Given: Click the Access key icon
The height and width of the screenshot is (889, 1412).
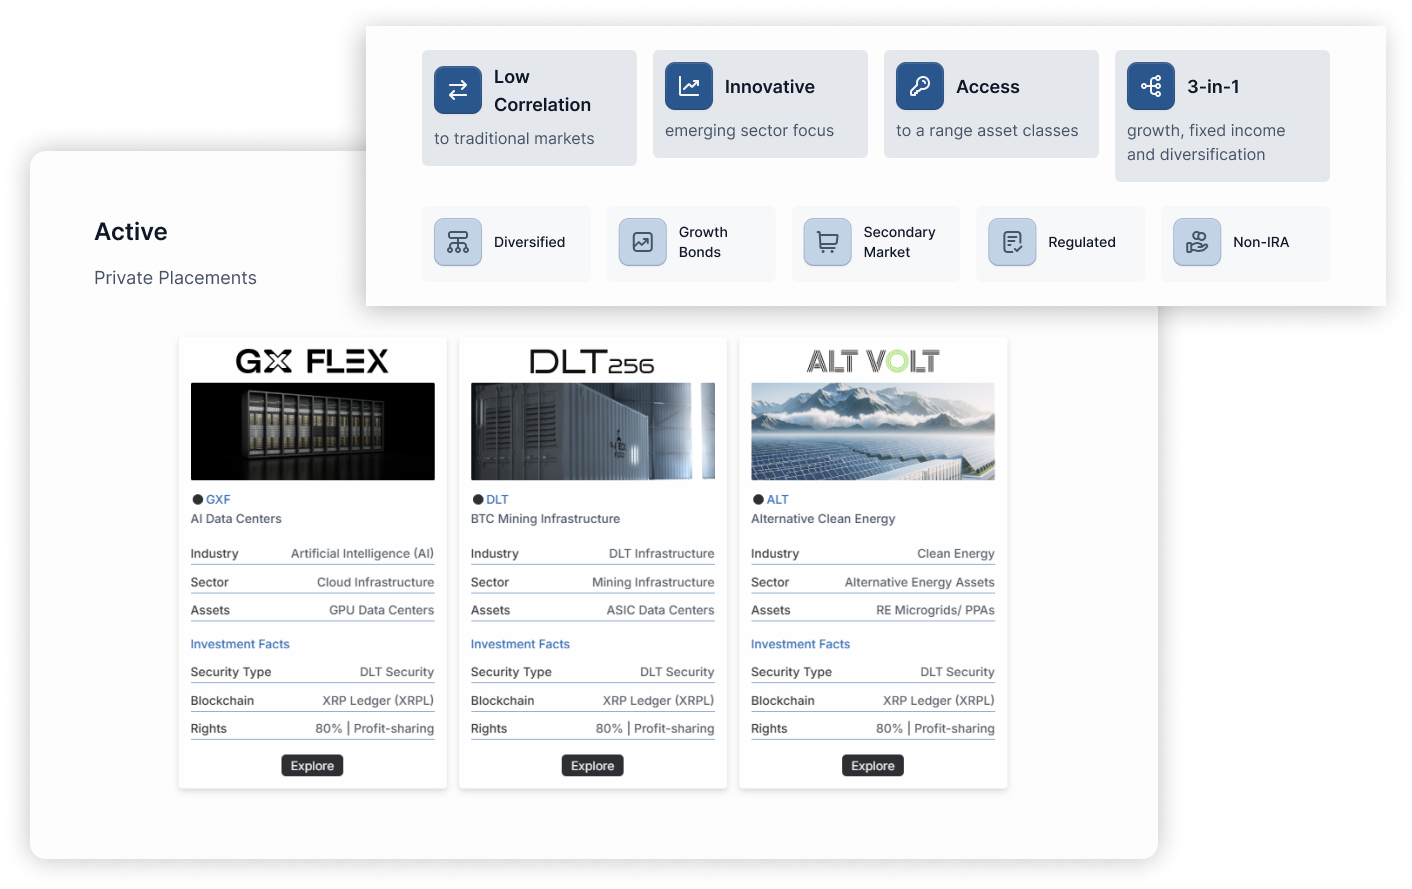Looking at the screenshot, I should [x=920, y=86].
